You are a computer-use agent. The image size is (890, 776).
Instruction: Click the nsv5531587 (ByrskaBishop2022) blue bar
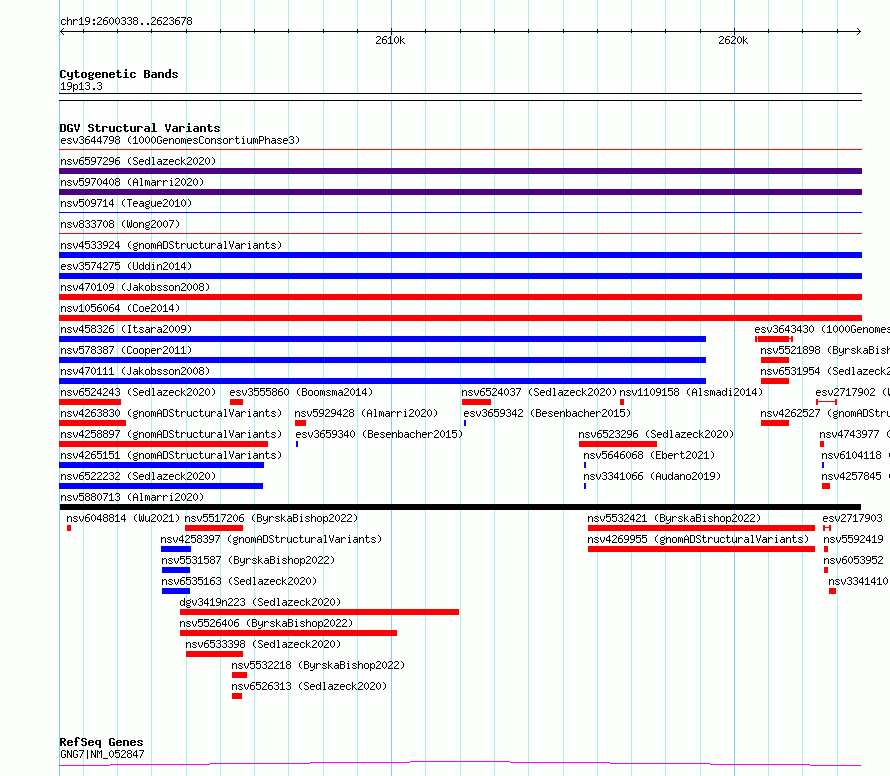[x=176, y=570]
